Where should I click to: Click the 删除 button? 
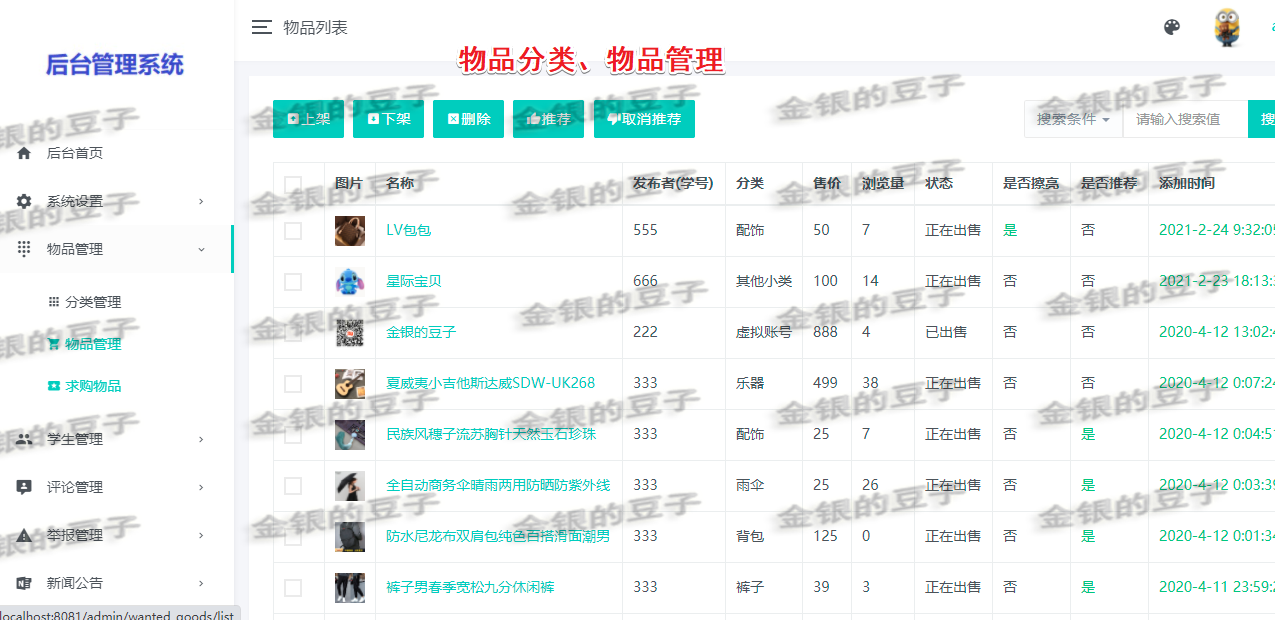point(468,119)
